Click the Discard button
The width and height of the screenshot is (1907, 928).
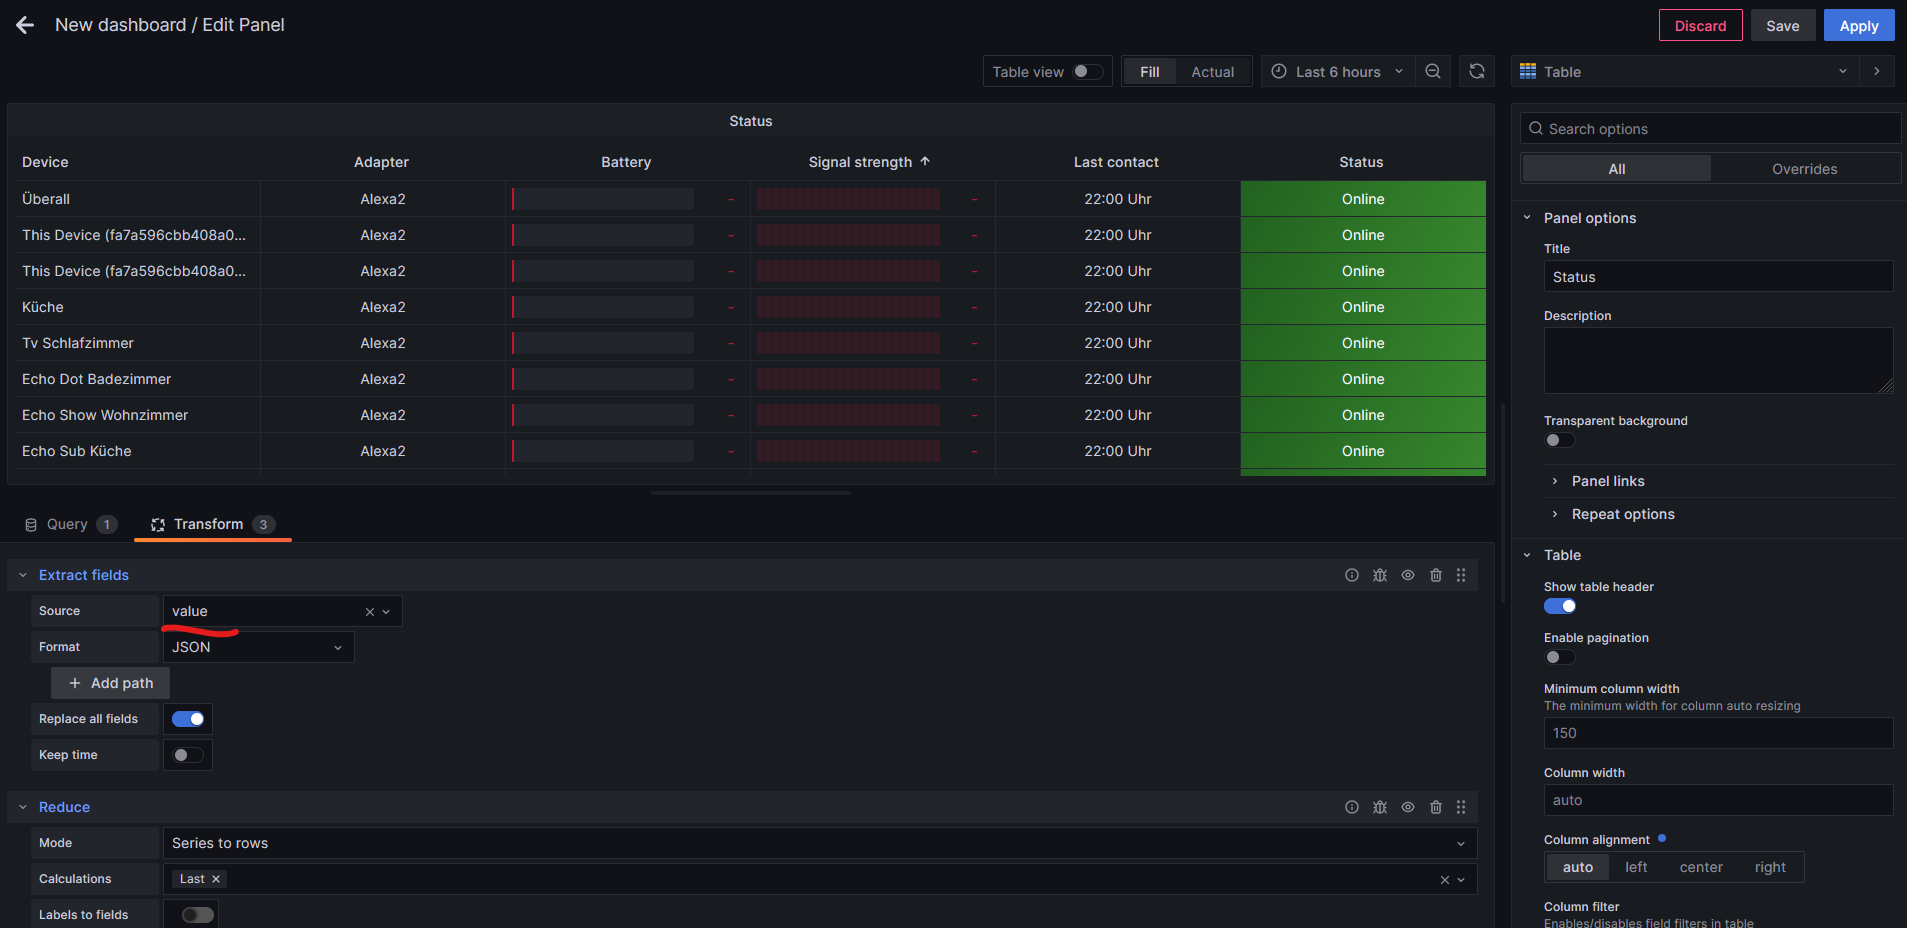coord(1701,25)
